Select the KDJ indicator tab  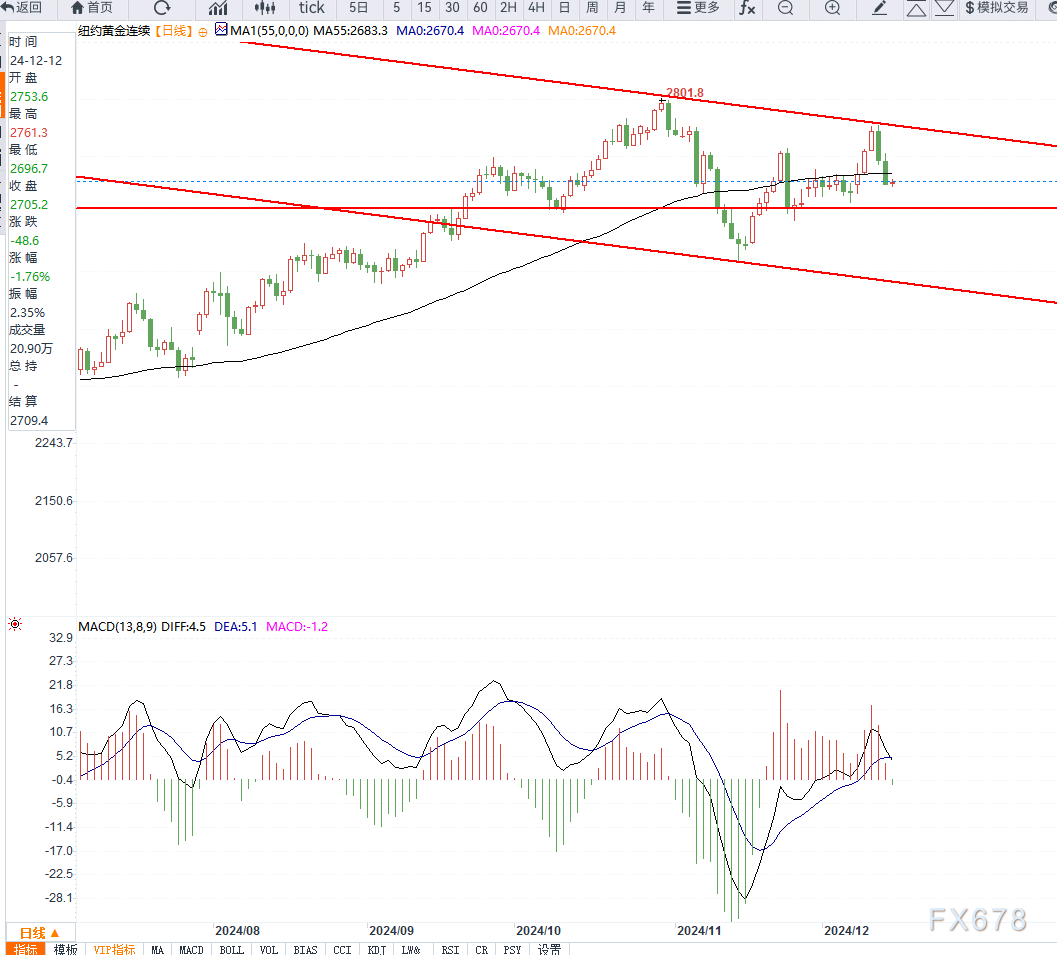coord(377,949)
